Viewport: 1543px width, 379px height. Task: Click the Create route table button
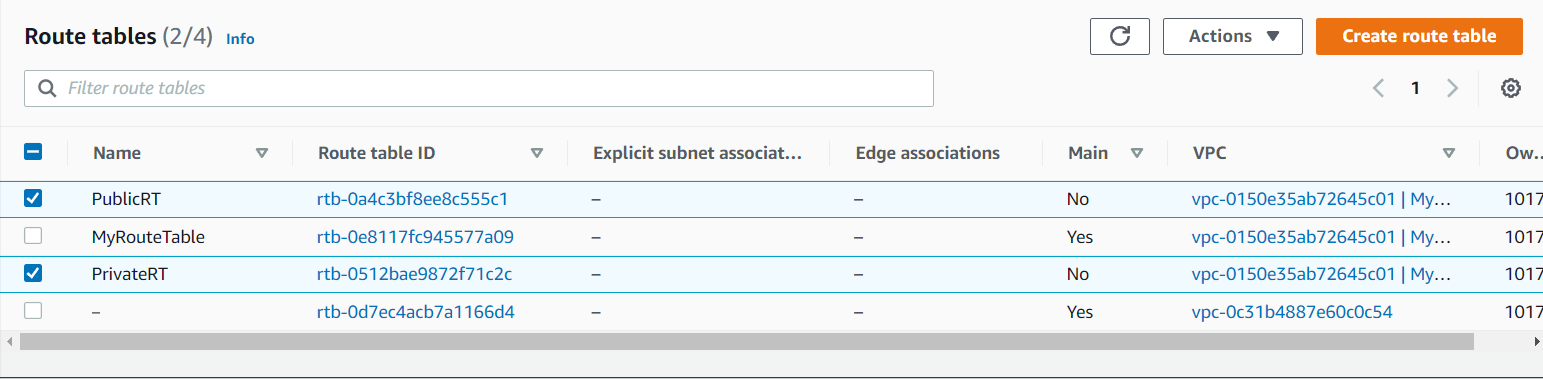pos(1419,36)
